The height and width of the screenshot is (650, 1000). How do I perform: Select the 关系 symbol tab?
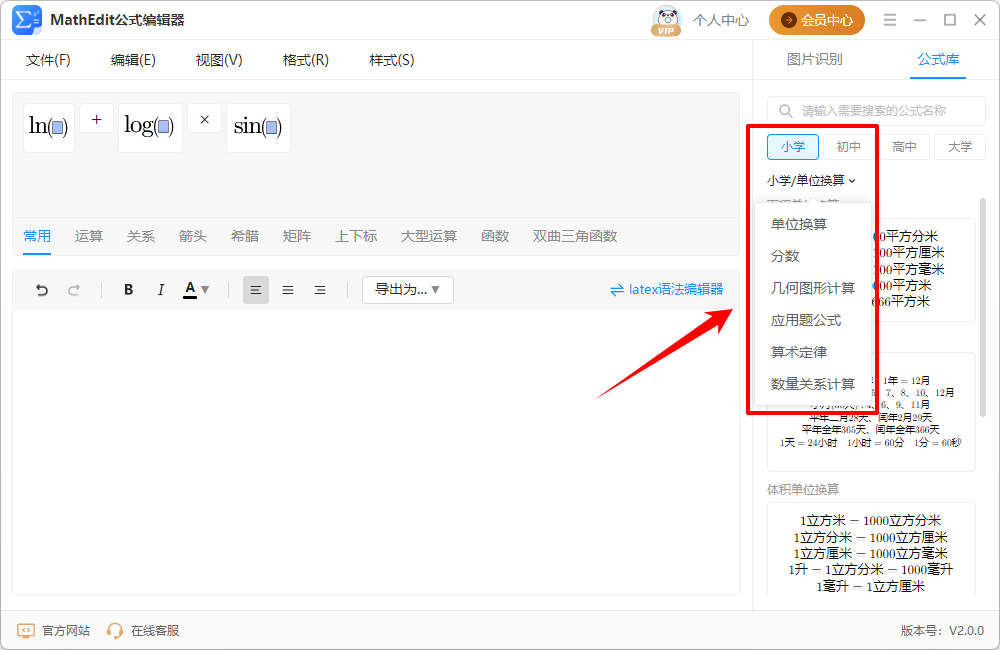[140, 237]
